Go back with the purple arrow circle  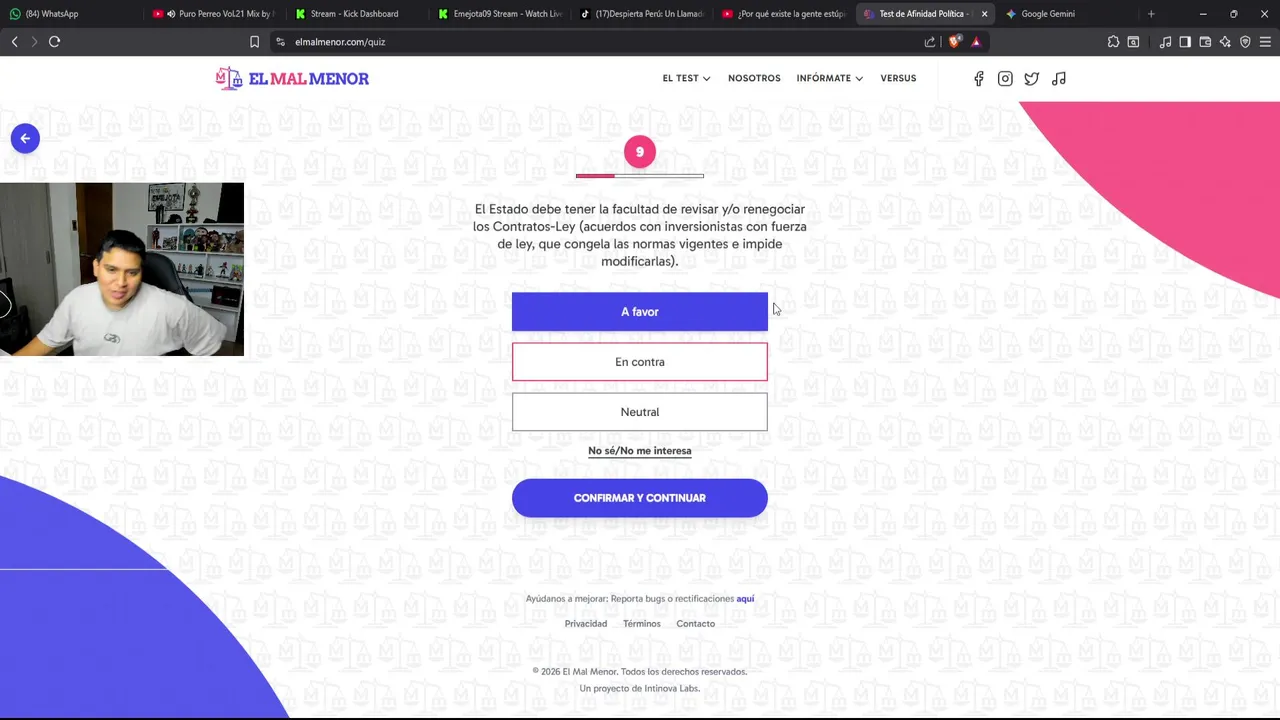point(25,139)
